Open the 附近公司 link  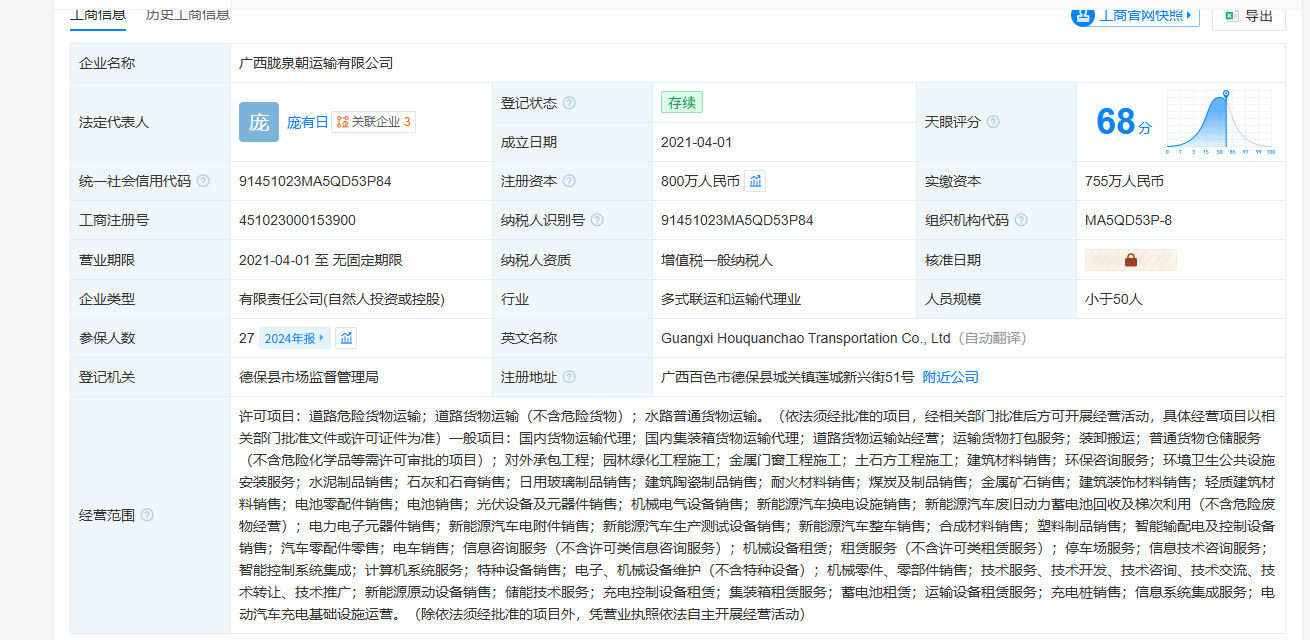[950, 377]
